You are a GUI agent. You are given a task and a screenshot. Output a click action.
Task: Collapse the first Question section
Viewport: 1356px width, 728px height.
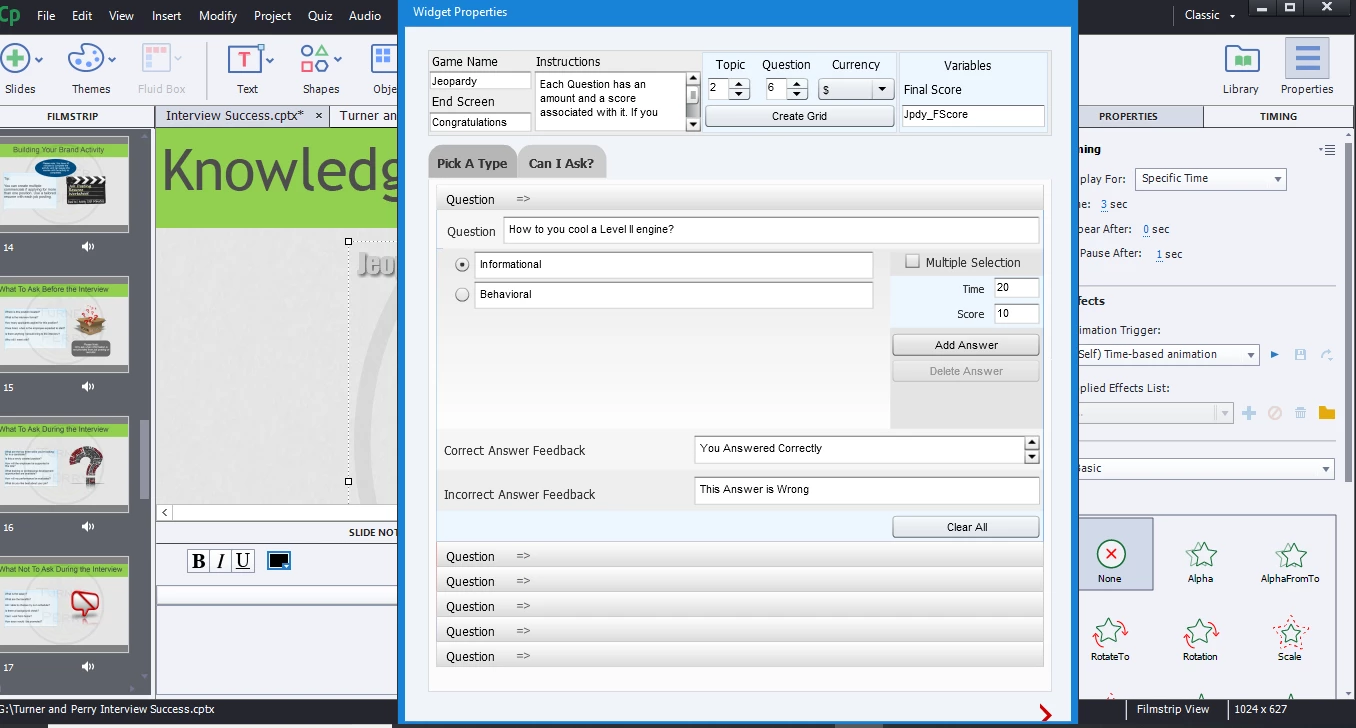pyautogui.click(x=740, y=199)
